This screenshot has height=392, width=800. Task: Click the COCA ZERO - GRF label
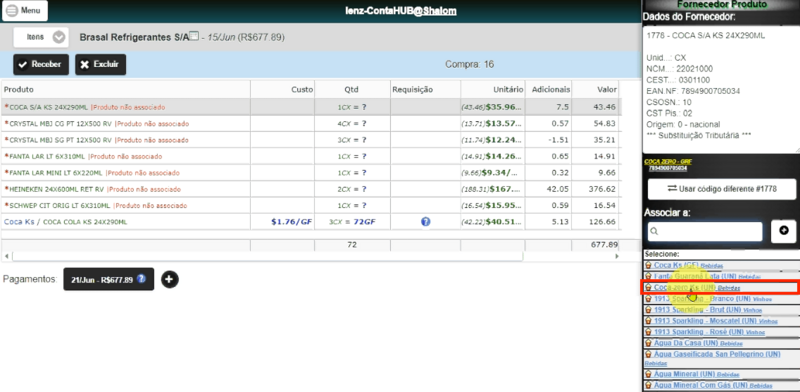coord(667,162)
